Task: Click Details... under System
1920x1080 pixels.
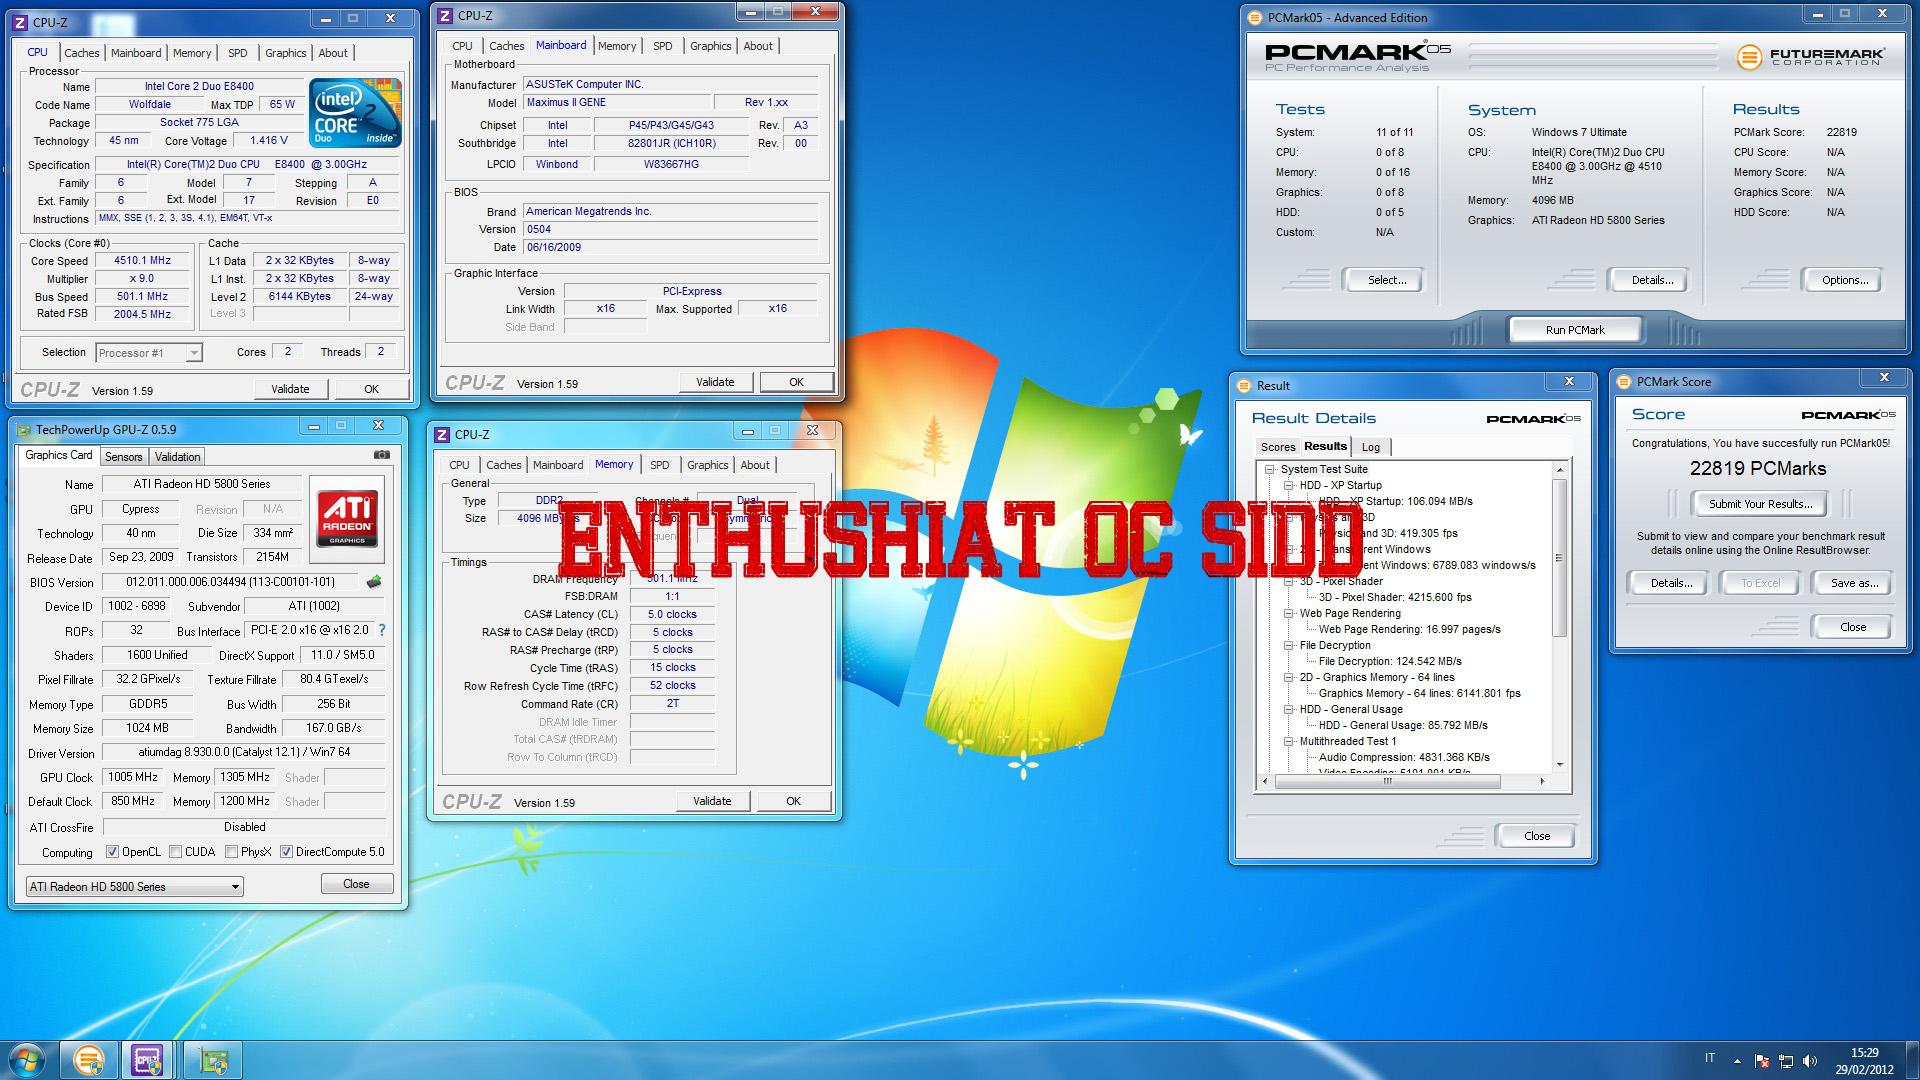Action: click(1652, 280)
